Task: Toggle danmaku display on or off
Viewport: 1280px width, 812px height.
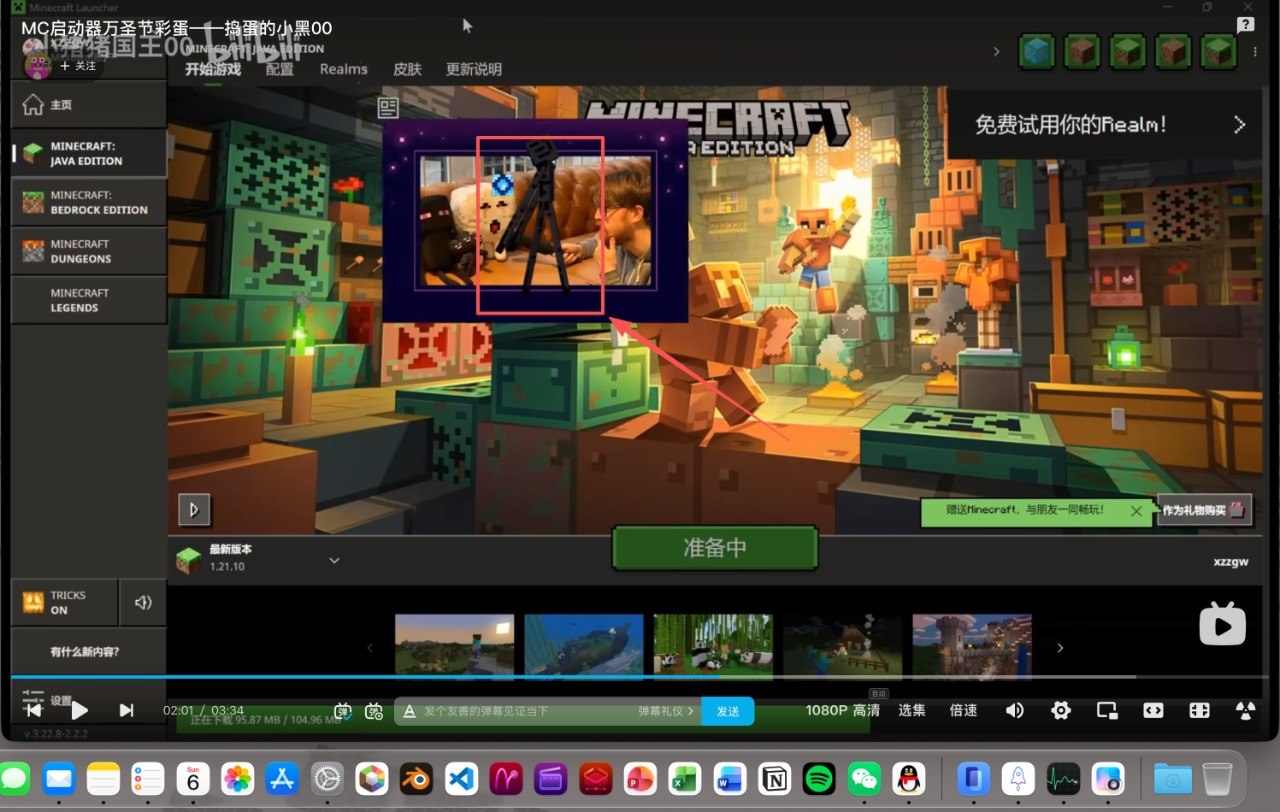Action: 343,711
